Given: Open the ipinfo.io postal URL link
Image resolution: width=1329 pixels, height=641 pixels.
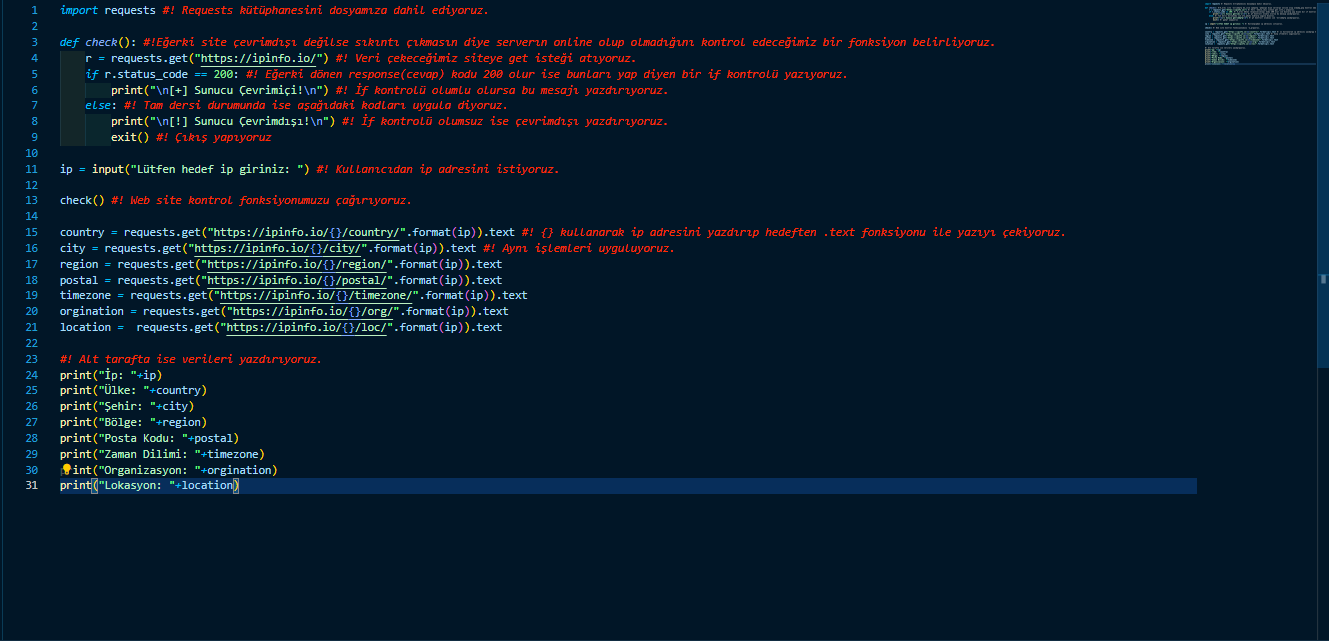Looking at the screenshot, I should [294, 280].
